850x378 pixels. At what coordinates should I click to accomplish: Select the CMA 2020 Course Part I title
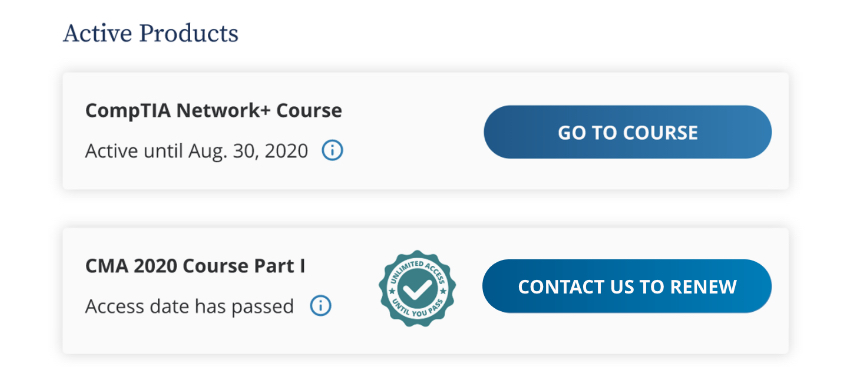point(195,266)
